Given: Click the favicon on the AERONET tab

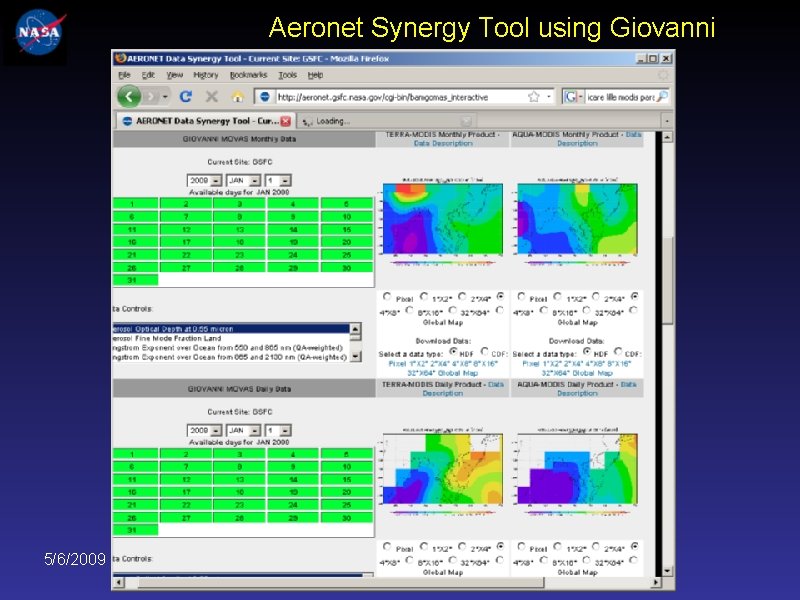Looking at the screenshot, I should pyautogui.click(x=127, y=121).
